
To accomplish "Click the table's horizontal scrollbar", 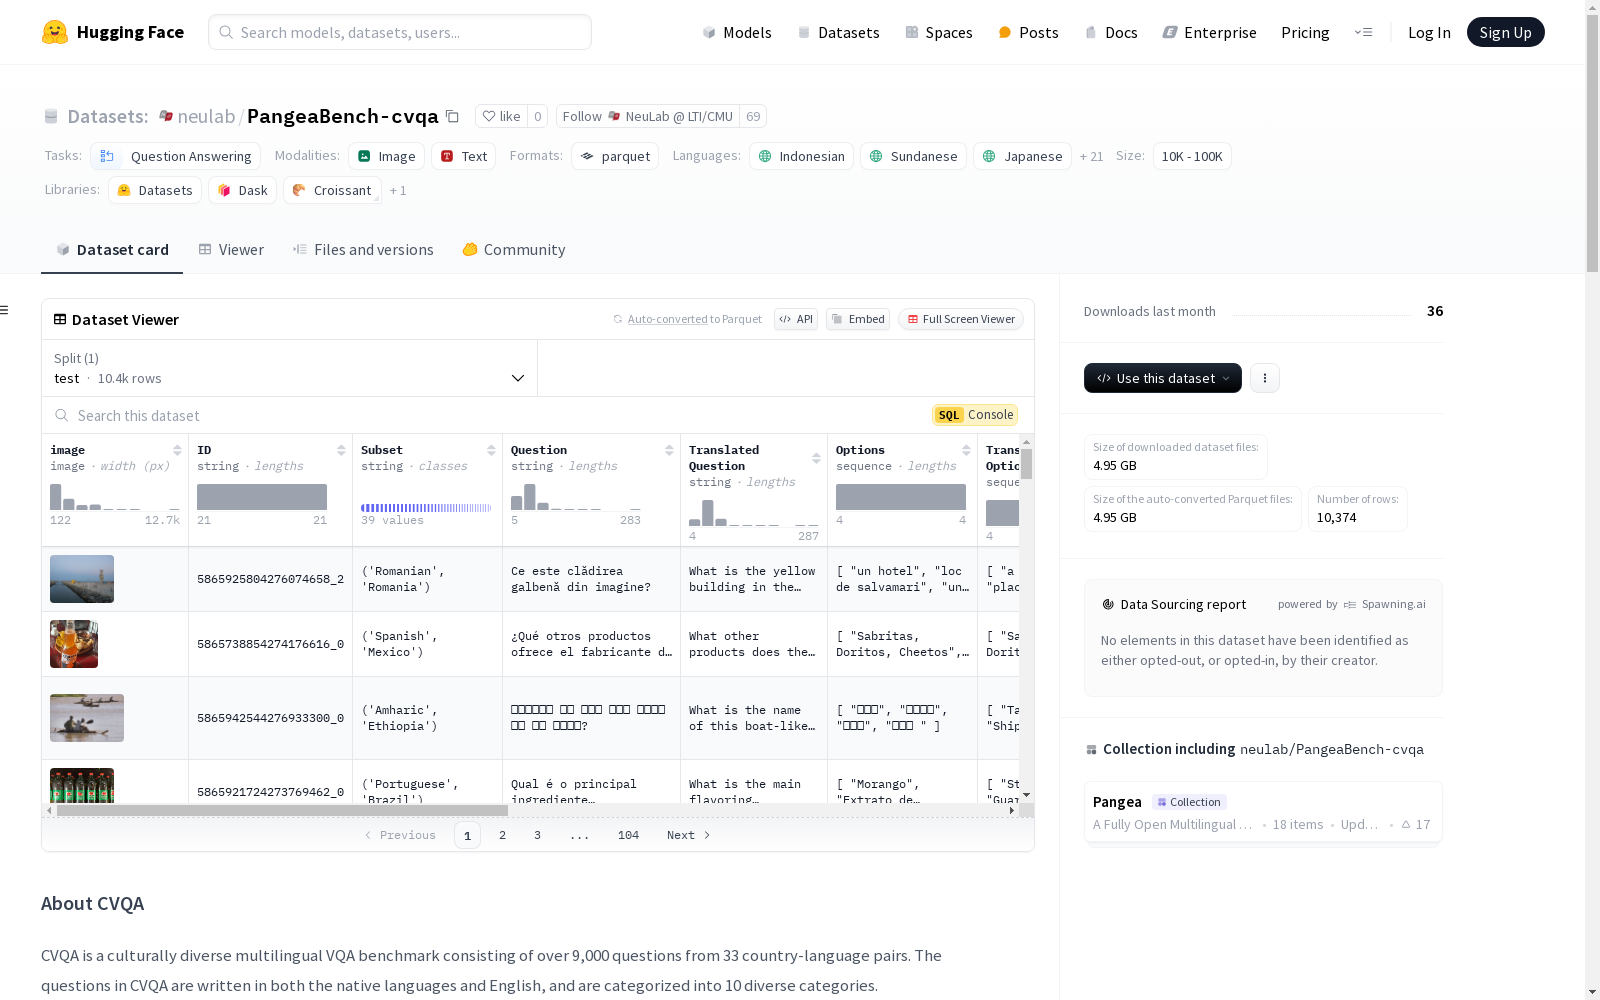I will click(282, 810).
